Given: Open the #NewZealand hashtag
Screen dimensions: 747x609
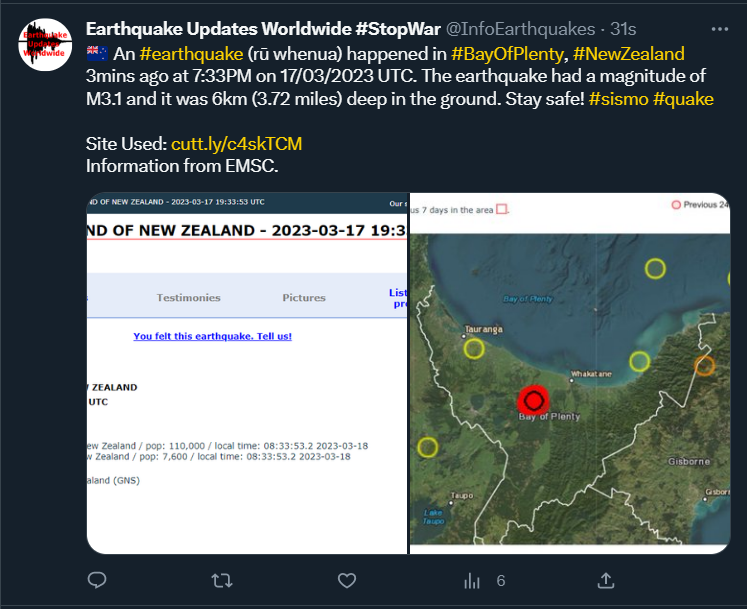Looking at the screenshot, I should (x=629, y=54).
